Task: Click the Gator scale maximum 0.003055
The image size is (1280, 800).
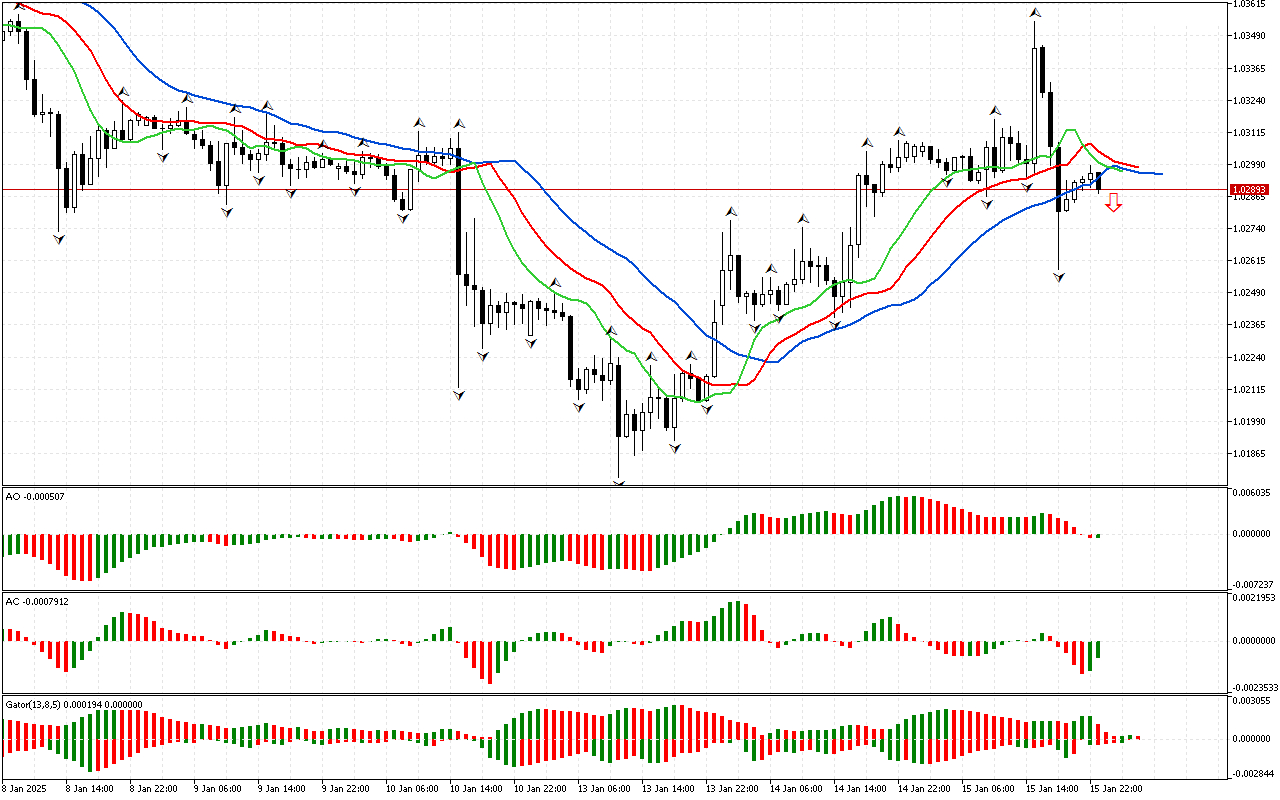Action: [x=1250, y=702]
